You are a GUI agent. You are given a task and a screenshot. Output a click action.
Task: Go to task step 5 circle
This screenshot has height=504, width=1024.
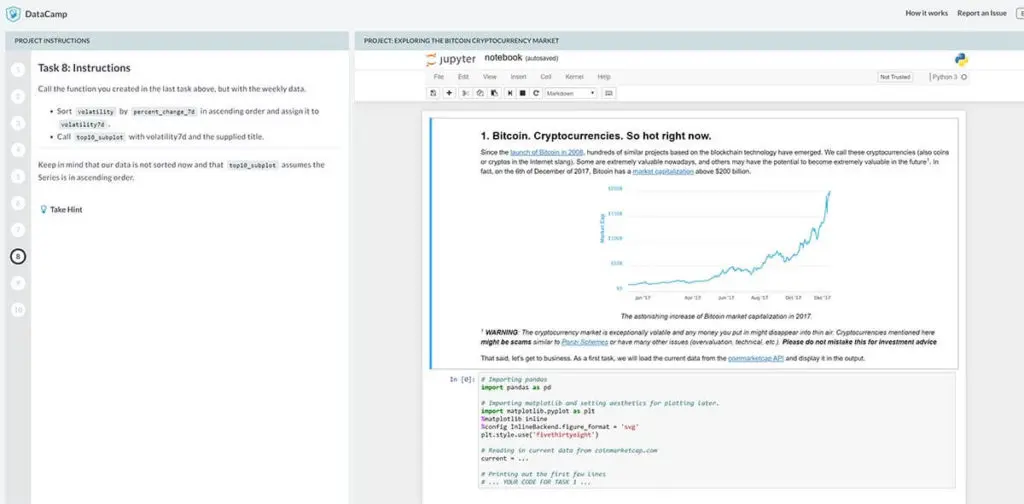click(18, 176)
